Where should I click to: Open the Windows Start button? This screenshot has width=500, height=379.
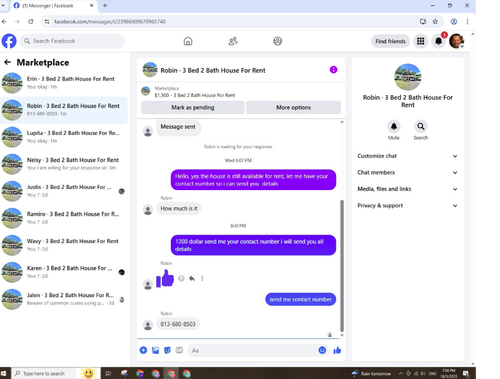click(x=4, y=373)
